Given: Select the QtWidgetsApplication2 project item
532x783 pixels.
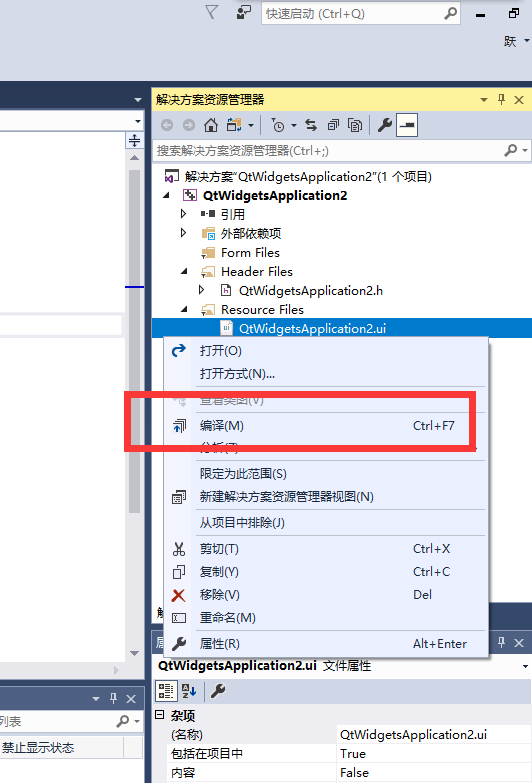Looking at the screenshot, I should (275, 196).
